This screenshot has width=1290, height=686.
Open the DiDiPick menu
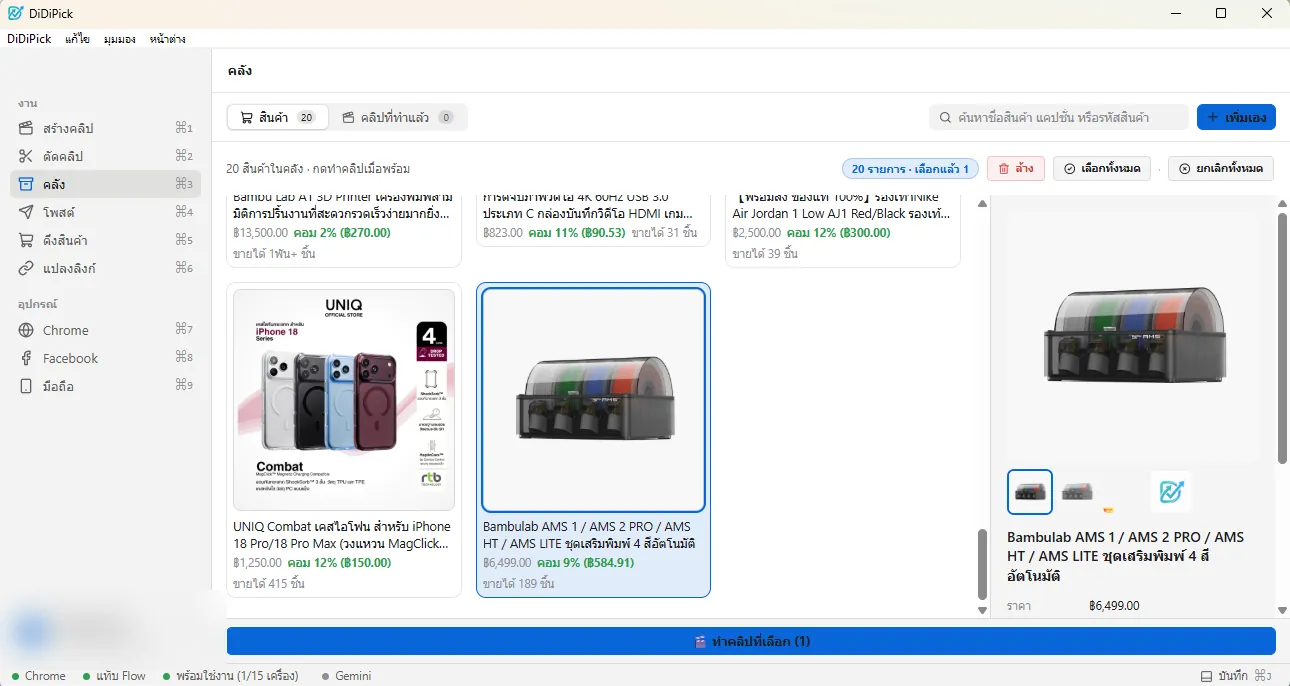[29, 39]
